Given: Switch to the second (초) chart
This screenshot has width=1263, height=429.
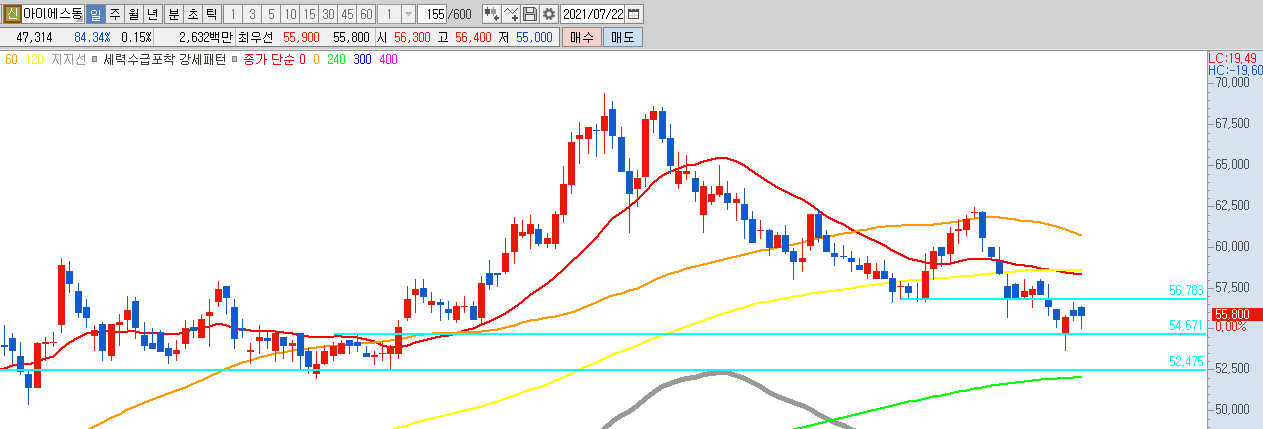Looking at the screenshot, I should tap(192, 14).
